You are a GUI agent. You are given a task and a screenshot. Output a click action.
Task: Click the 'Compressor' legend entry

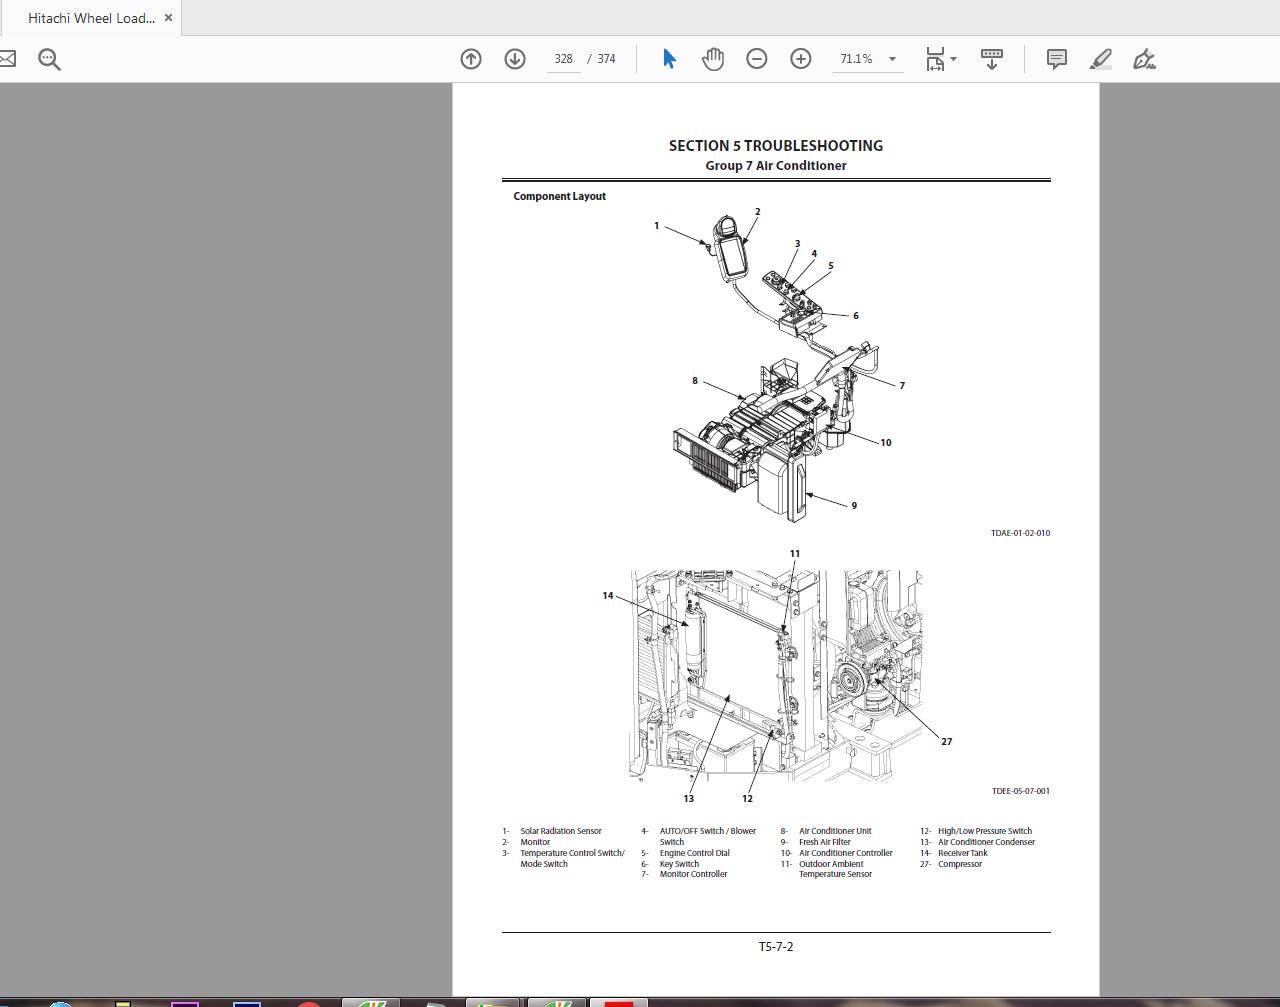(x=960, y=864)
